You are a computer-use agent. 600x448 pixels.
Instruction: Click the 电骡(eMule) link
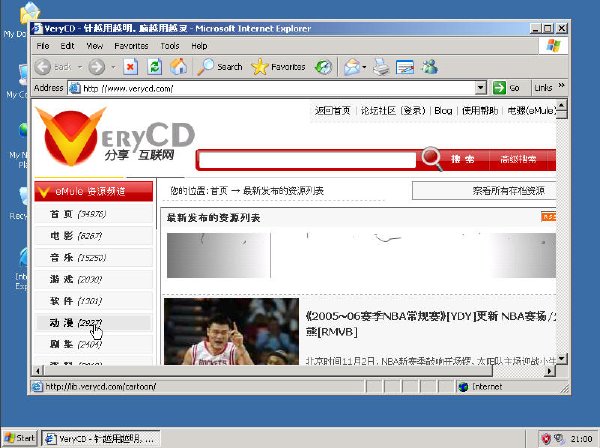532,111
